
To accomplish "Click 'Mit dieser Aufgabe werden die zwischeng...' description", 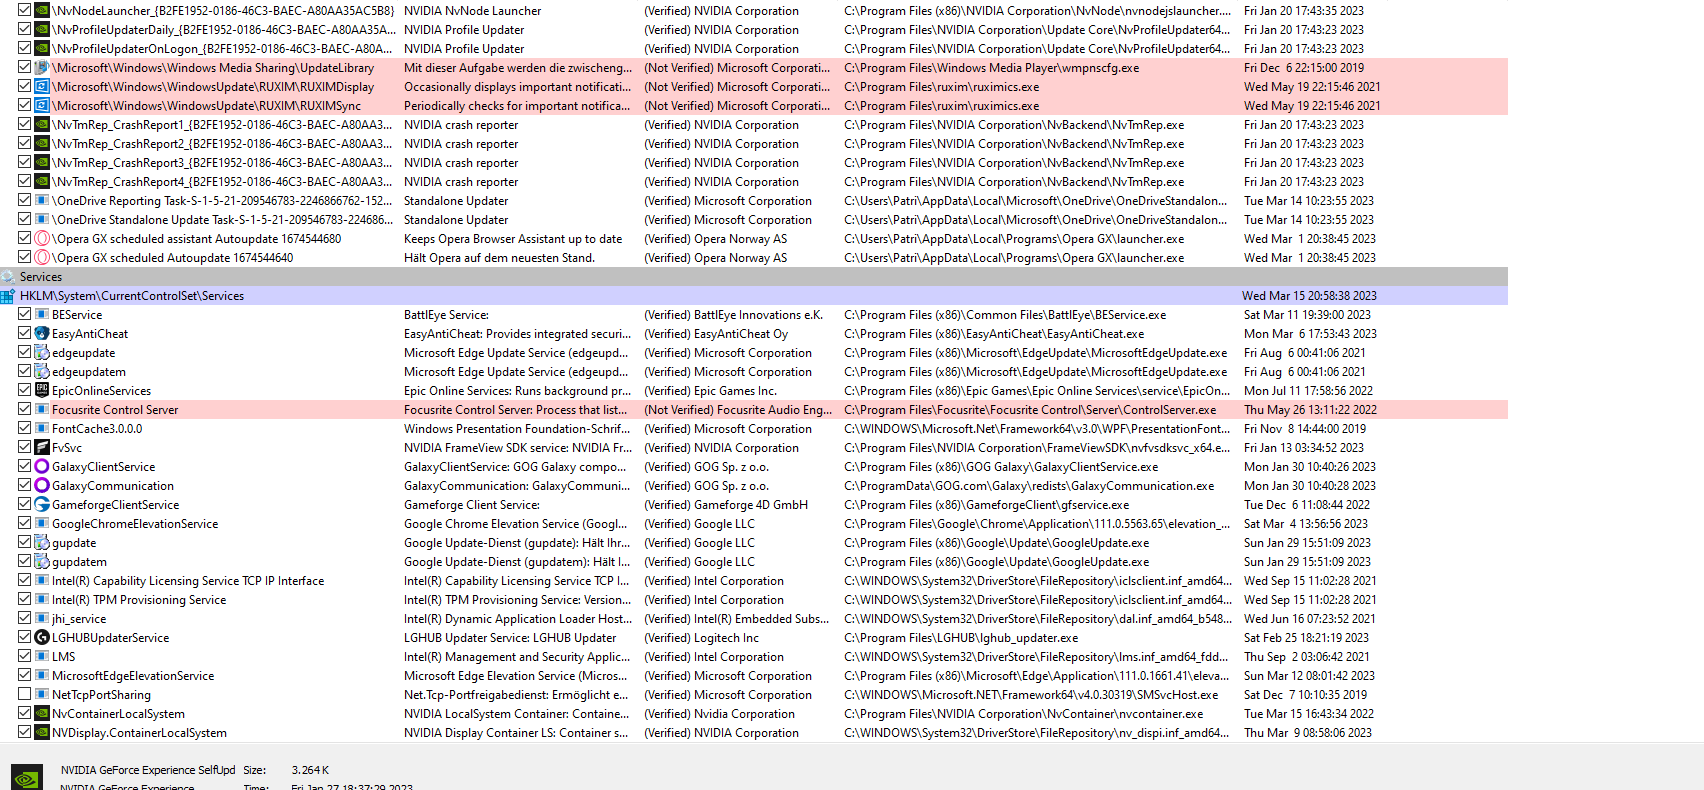I will (518, 68).
